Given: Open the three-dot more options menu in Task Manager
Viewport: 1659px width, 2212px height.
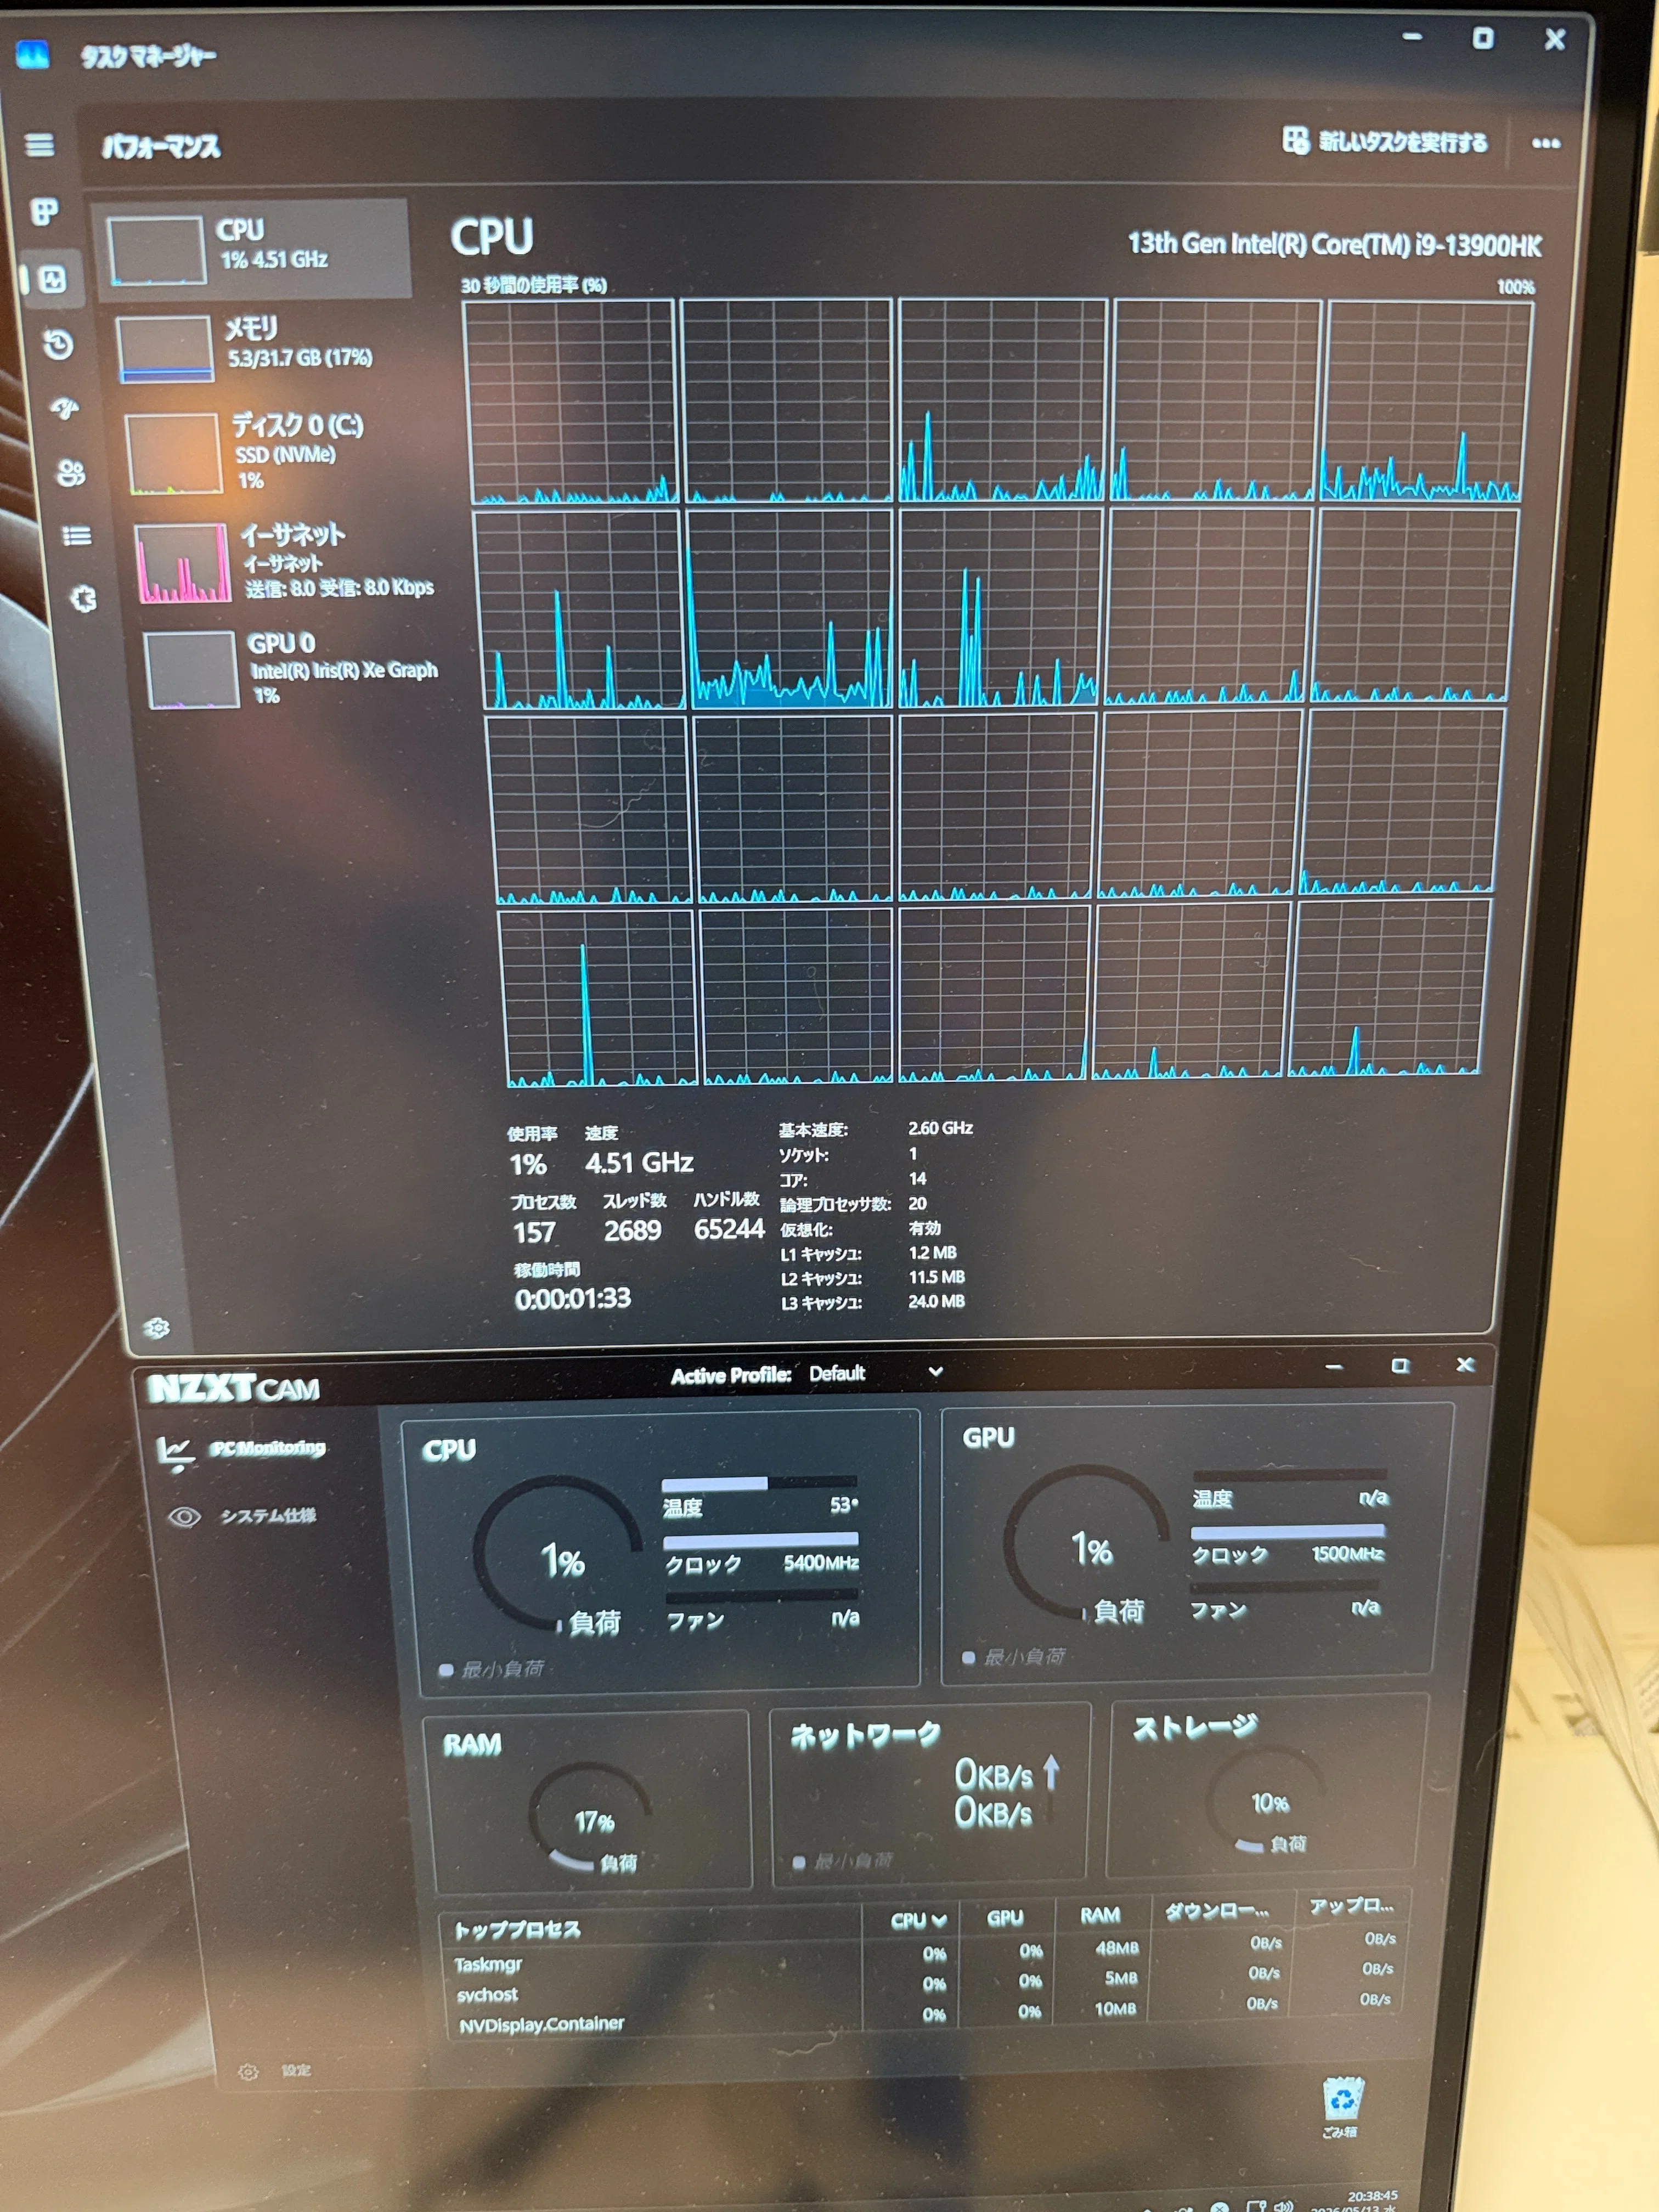Looking at the screenshot, I should (x=1545, y=143).
